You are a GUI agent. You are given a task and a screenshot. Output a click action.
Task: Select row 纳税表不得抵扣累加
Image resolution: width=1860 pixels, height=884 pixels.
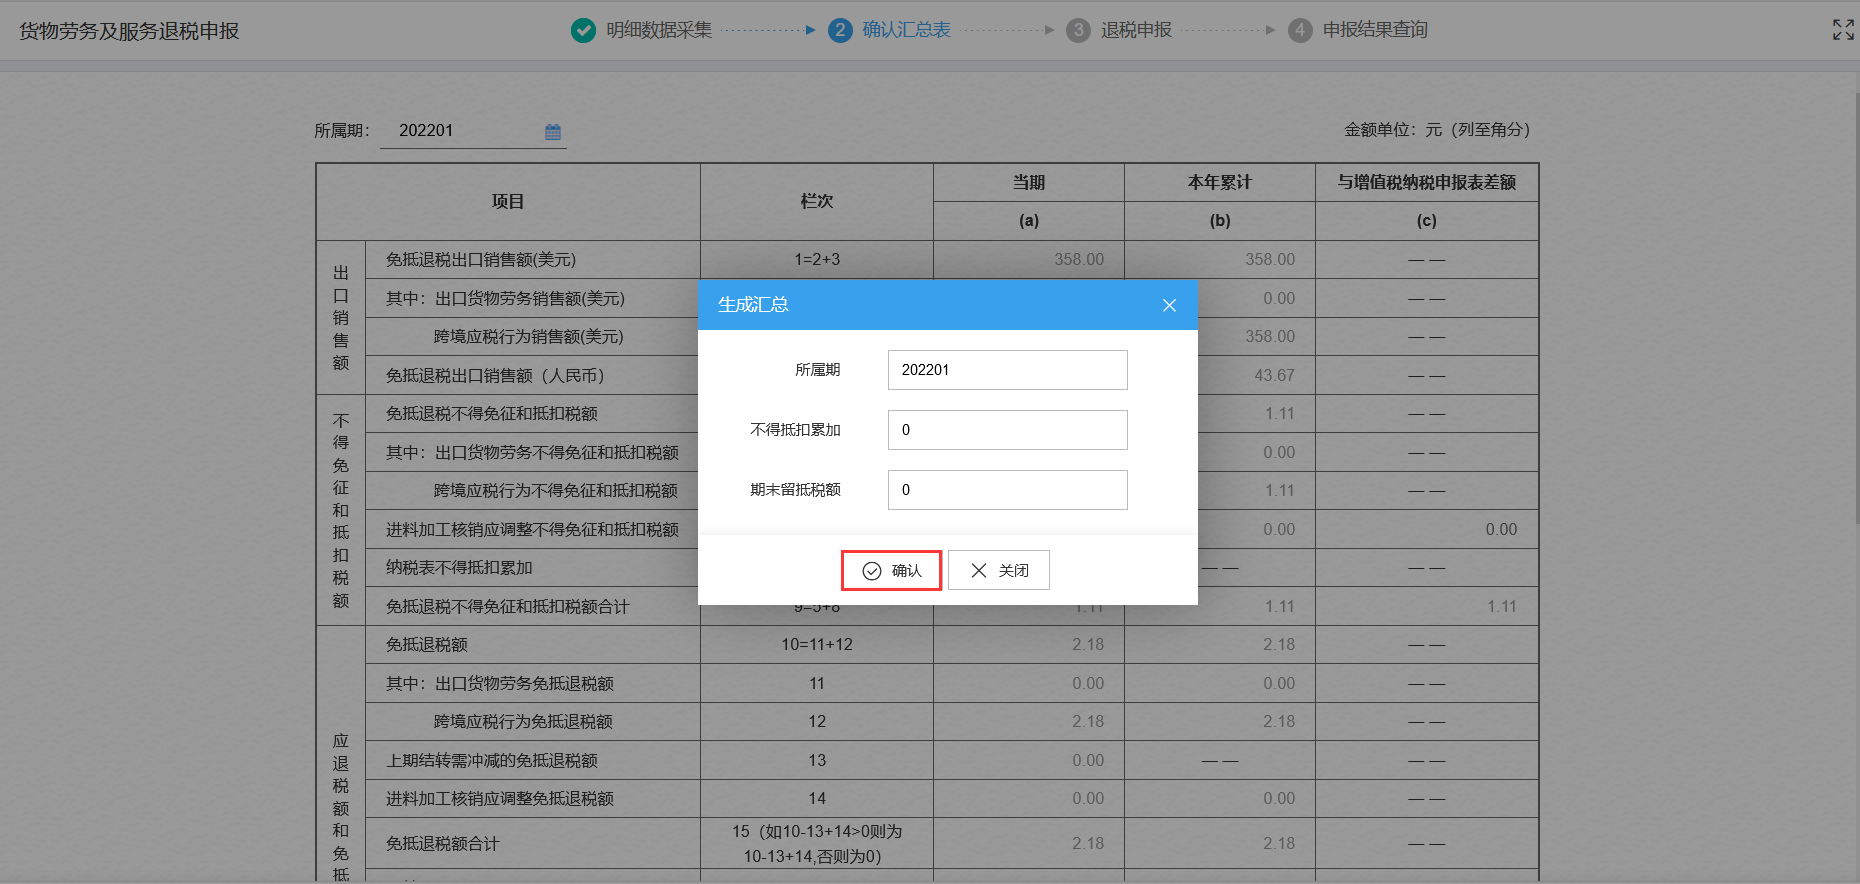pos(459,568)
